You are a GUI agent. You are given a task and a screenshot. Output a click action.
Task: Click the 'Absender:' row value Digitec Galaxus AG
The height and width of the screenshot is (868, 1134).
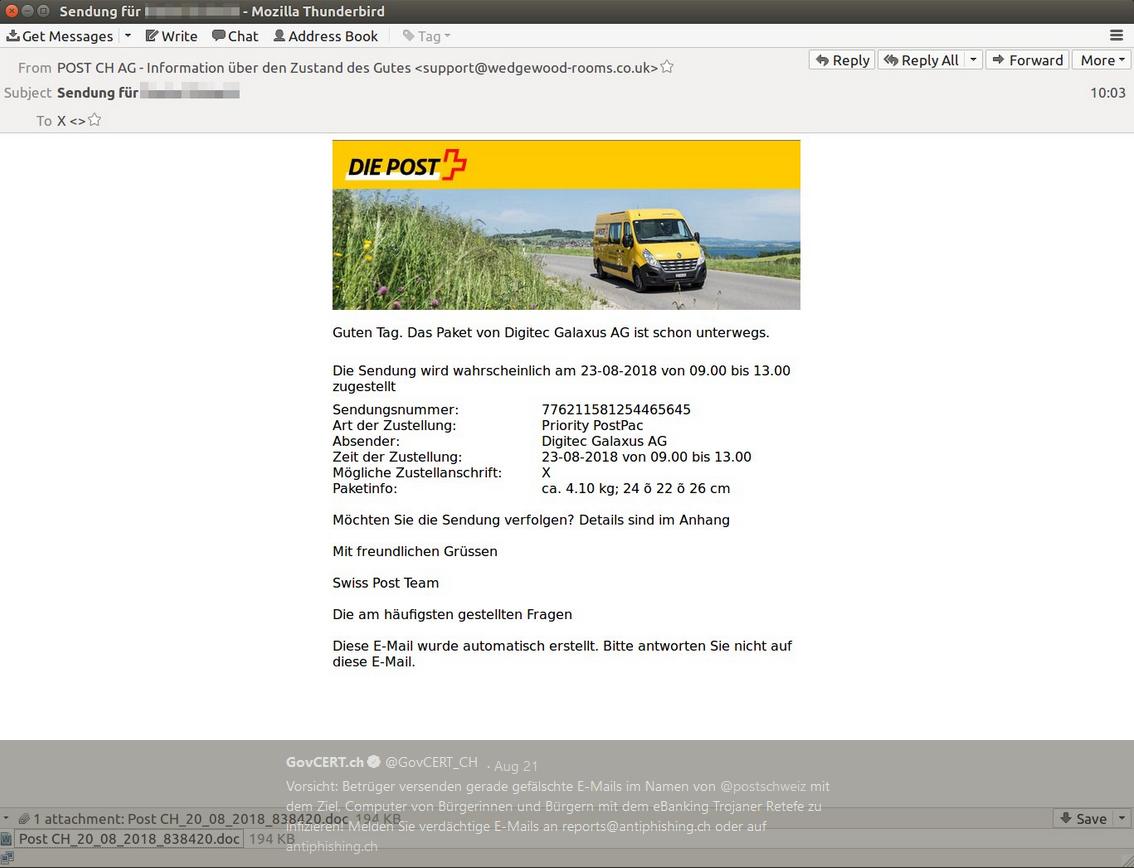click(x=604, y=441)
